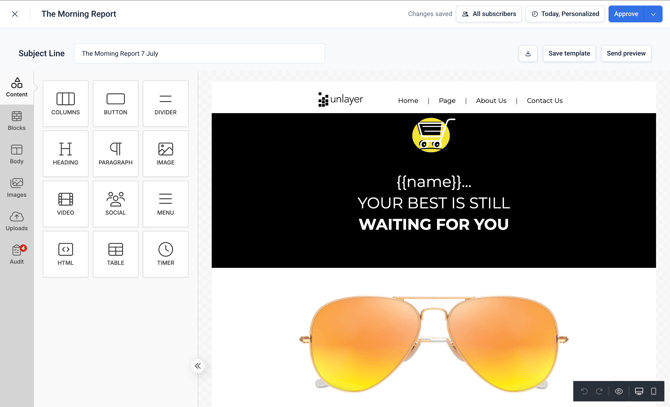Viewport: 670px width, 407px height.
Task: Click Save template button
Action: pos(569,53)
